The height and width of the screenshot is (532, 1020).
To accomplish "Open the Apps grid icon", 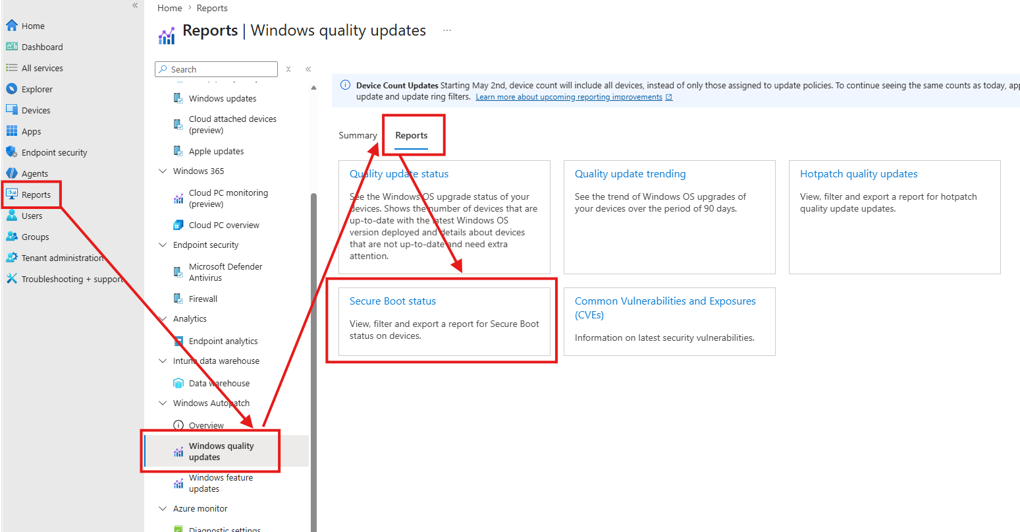I will [x=12, y=131].
